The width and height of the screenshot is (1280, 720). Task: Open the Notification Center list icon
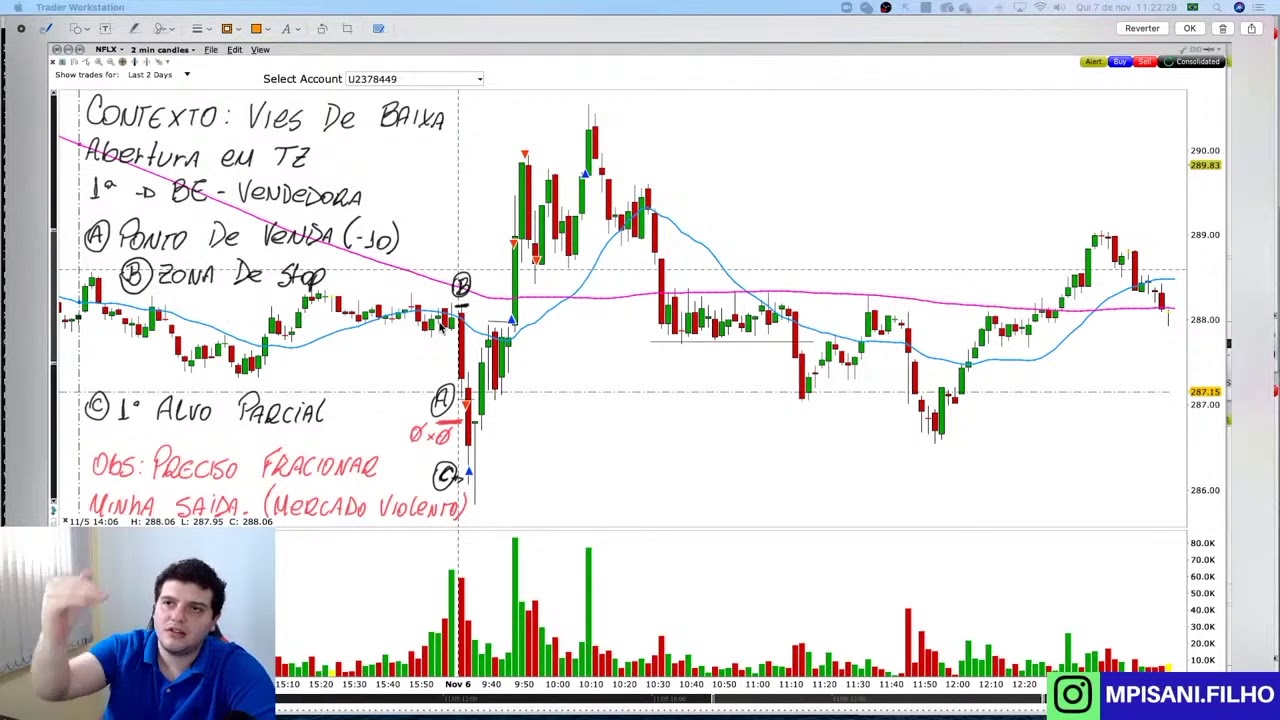tap(1258, 7)
